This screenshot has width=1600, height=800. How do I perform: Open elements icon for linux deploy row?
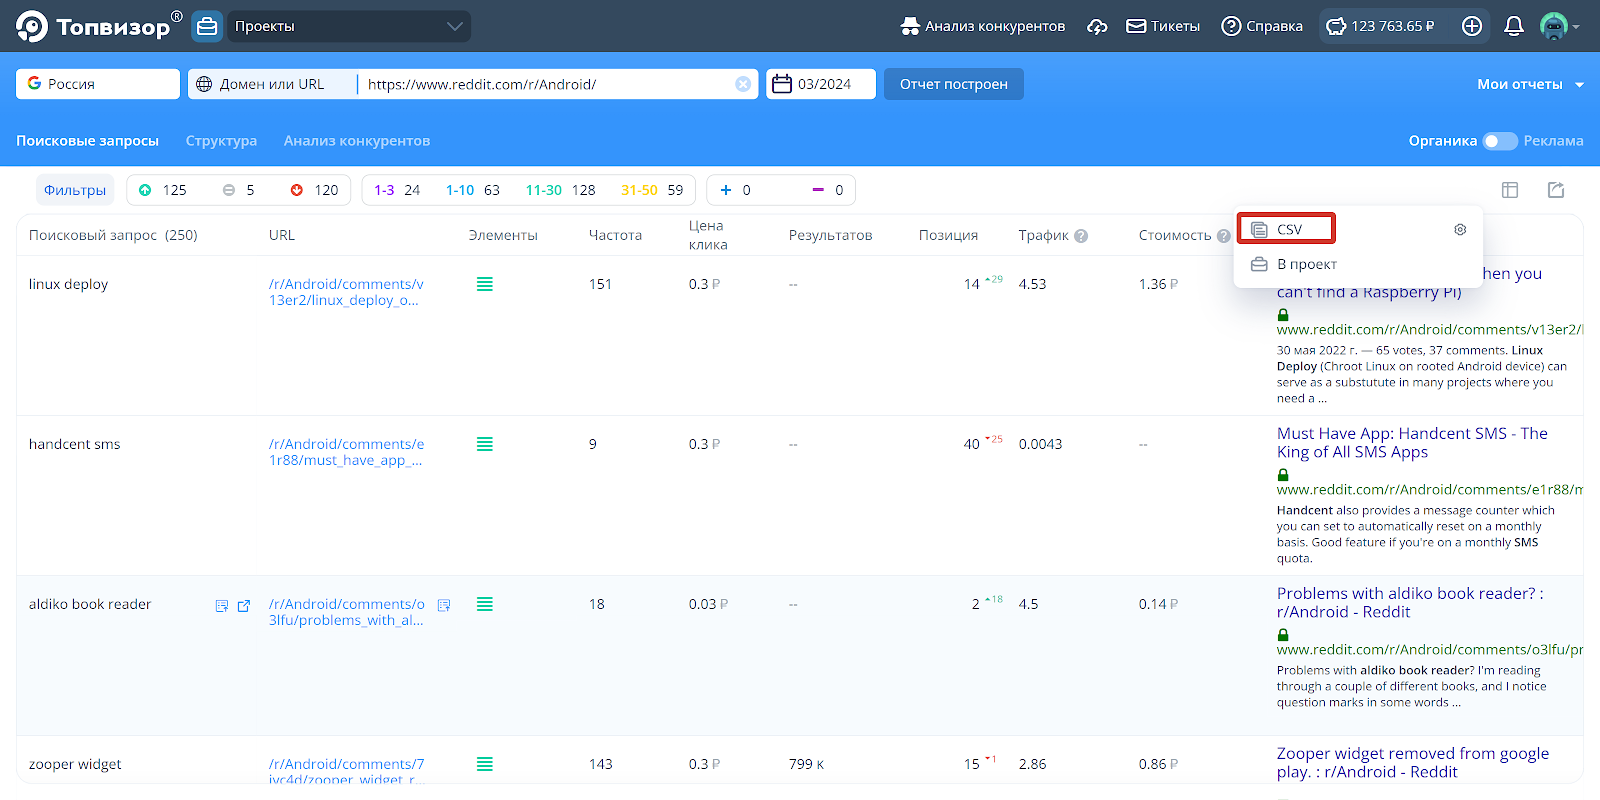[485, 284]
